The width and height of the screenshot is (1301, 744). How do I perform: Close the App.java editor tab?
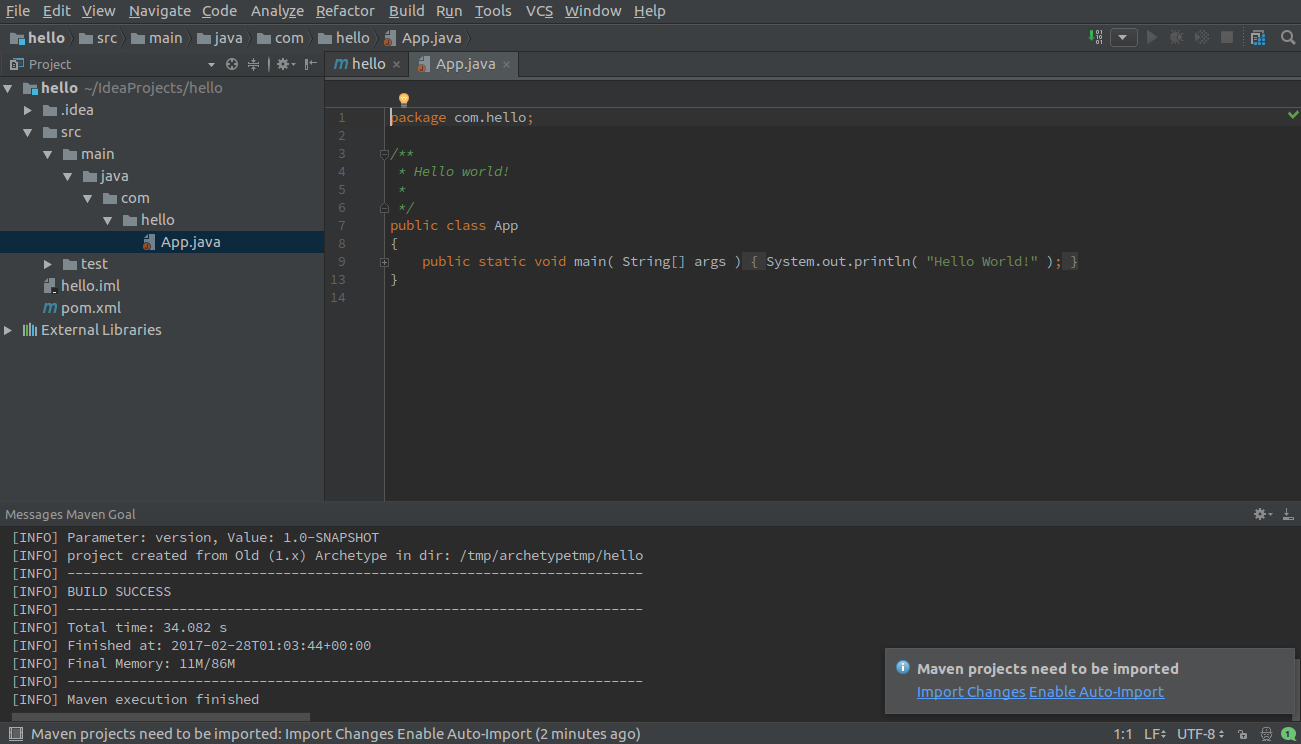click(506, 64)
